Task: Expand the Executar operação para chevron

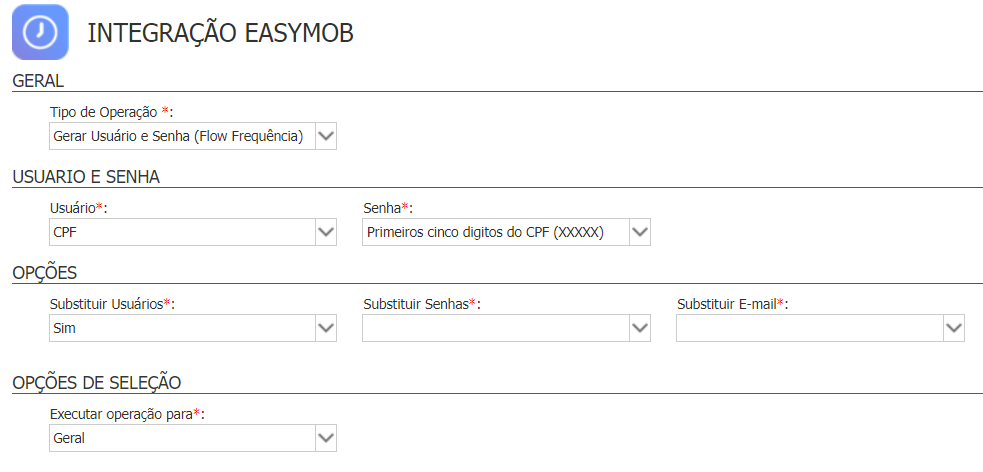Action: pos(325,438)
